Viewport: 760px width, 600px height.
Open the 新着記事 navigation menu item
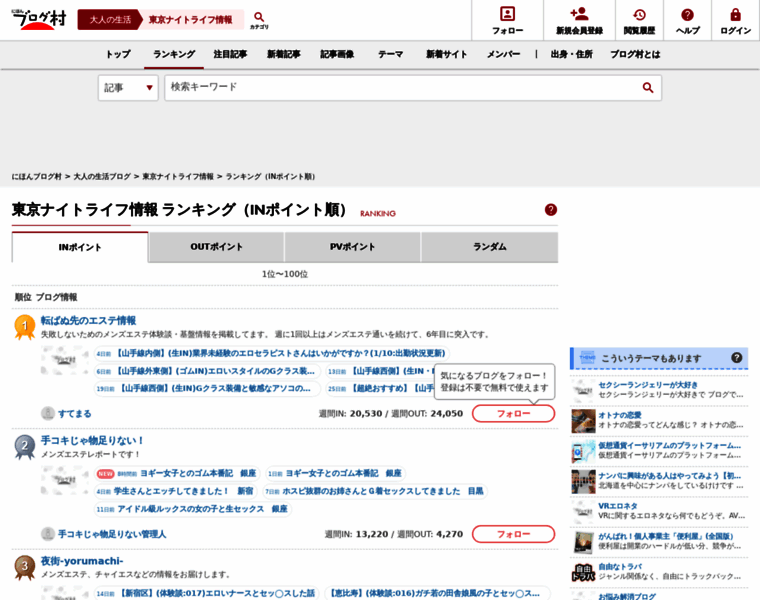(x=283, y=54)
